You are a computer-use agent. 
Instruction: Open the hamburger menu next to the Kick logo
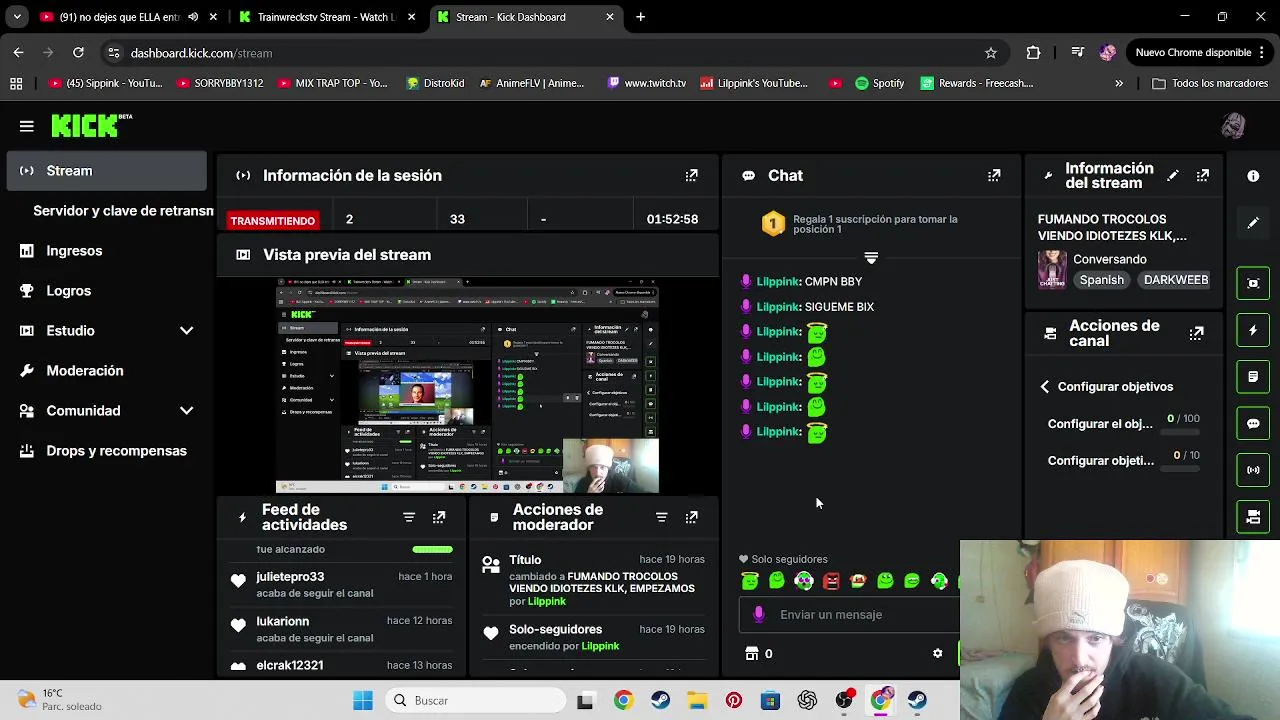27,126
